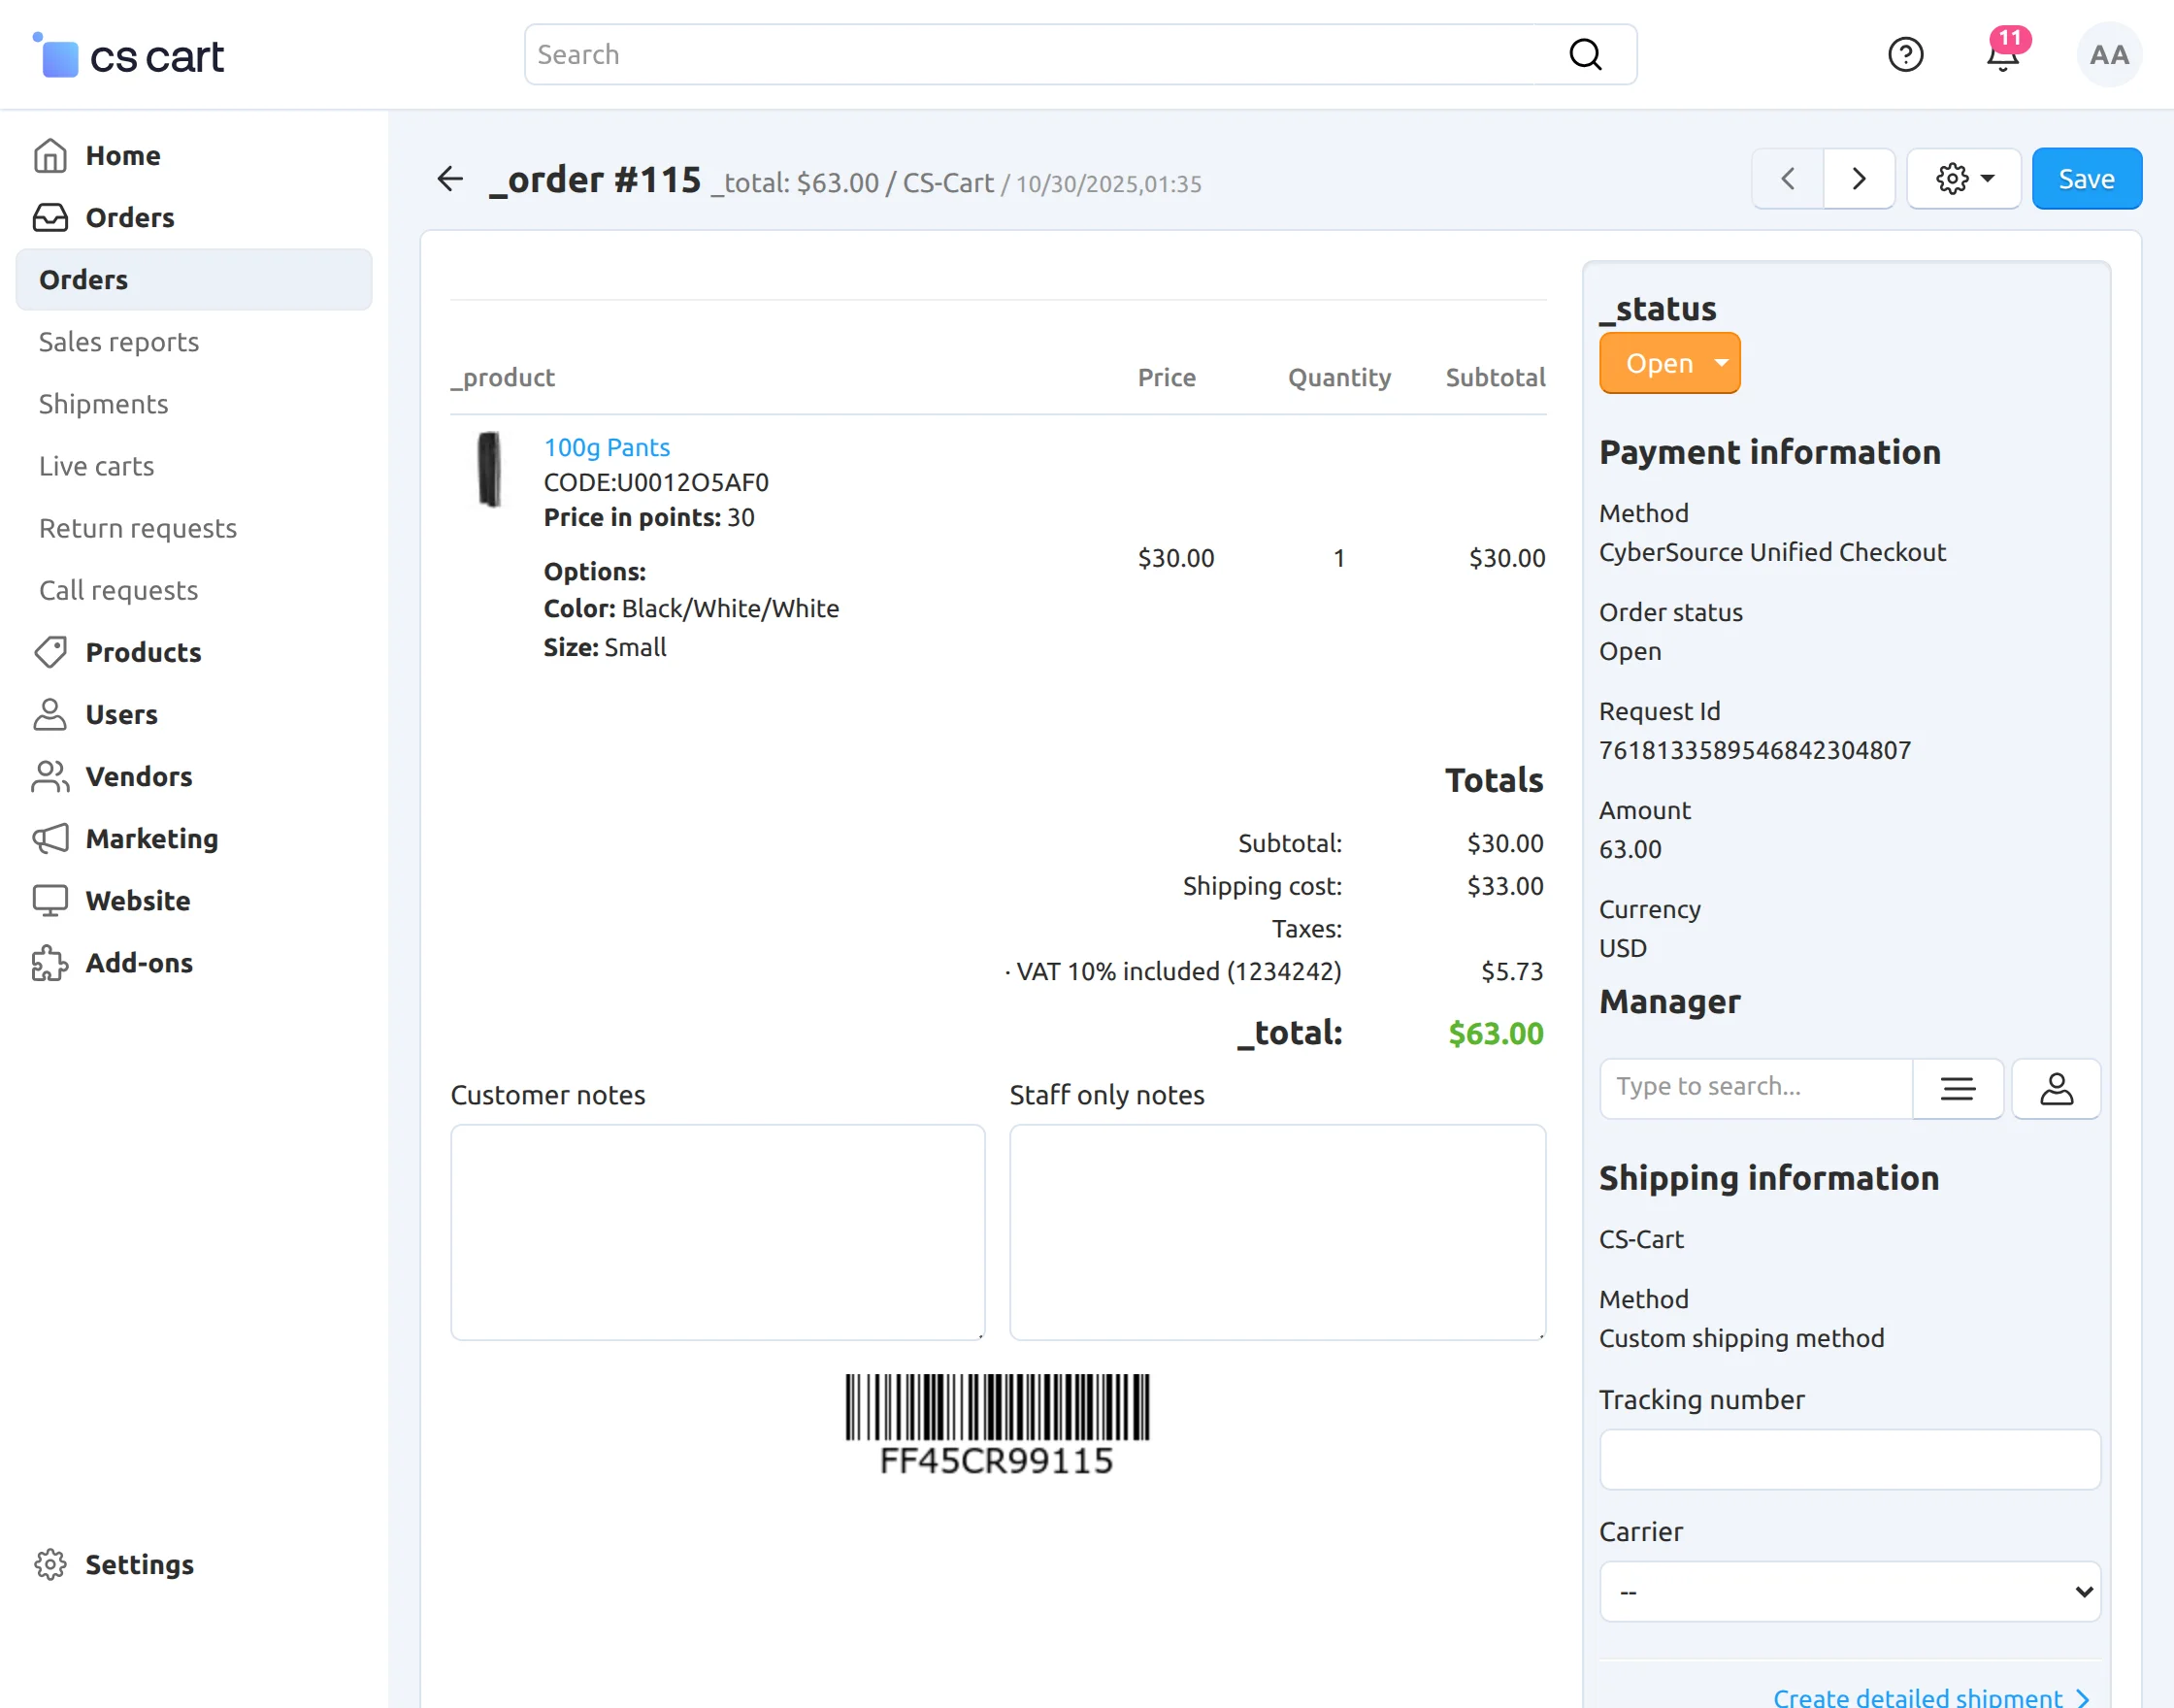Viewport: 2174px width, 1708px height.
Task: Expand the Open status dropdown
Action: [x=1669, y=363]
